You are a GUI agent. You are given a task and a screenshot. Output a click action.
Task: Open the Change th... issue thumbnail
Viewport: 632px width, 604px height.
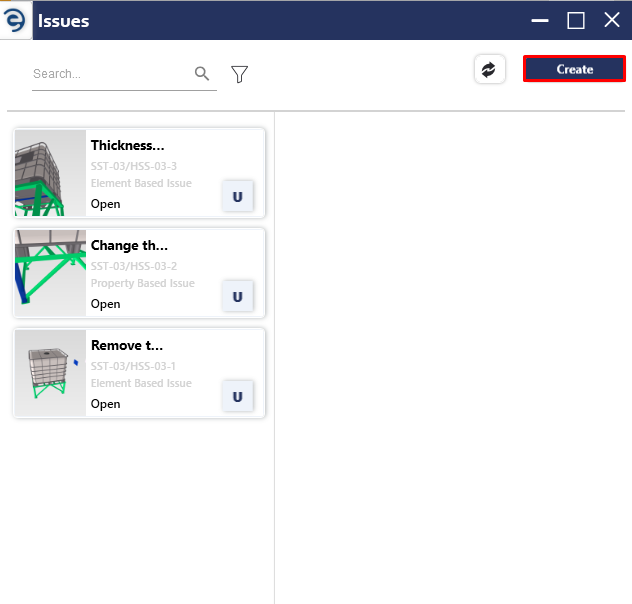50,273
